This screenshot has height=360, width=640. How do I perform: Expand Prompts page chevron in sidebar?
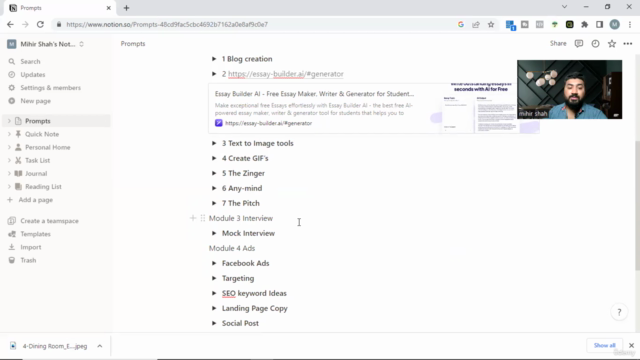pyautogui.click(x=9, y=121)
